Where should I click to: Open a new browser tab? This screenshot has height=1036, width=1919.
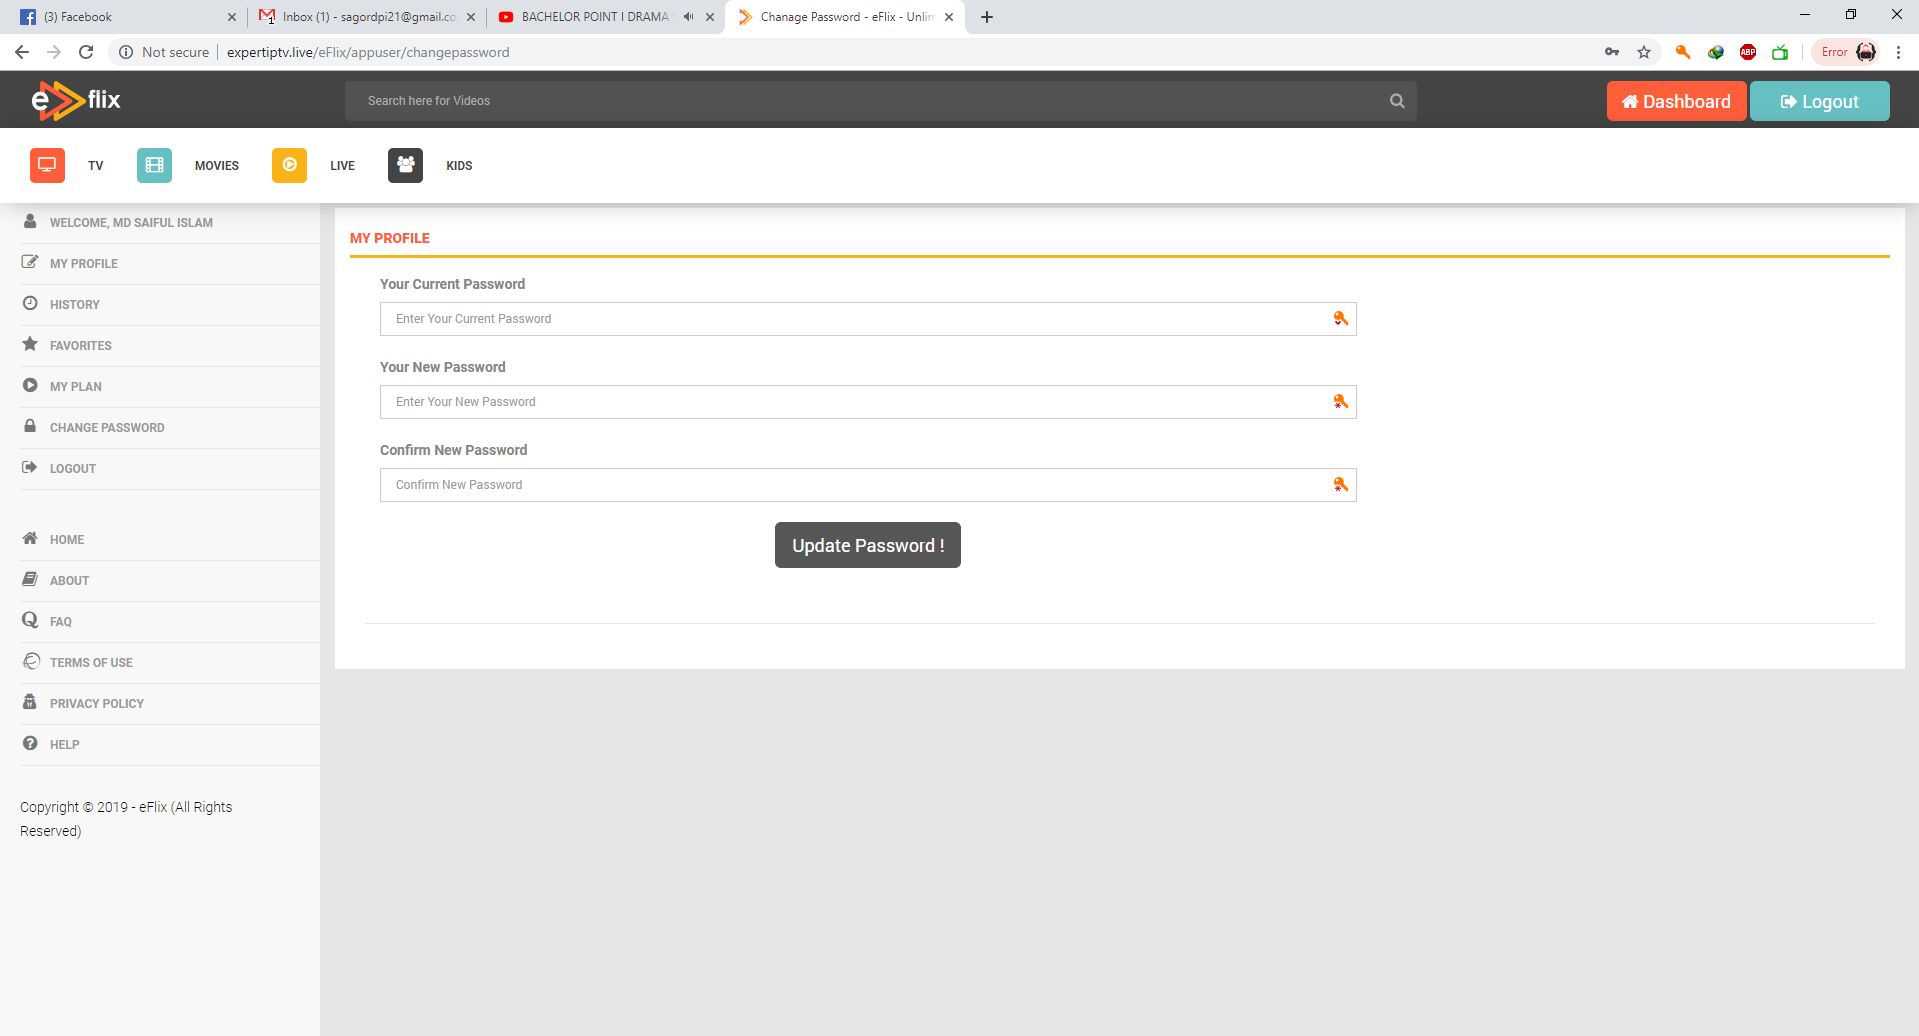tap(987, 17)
